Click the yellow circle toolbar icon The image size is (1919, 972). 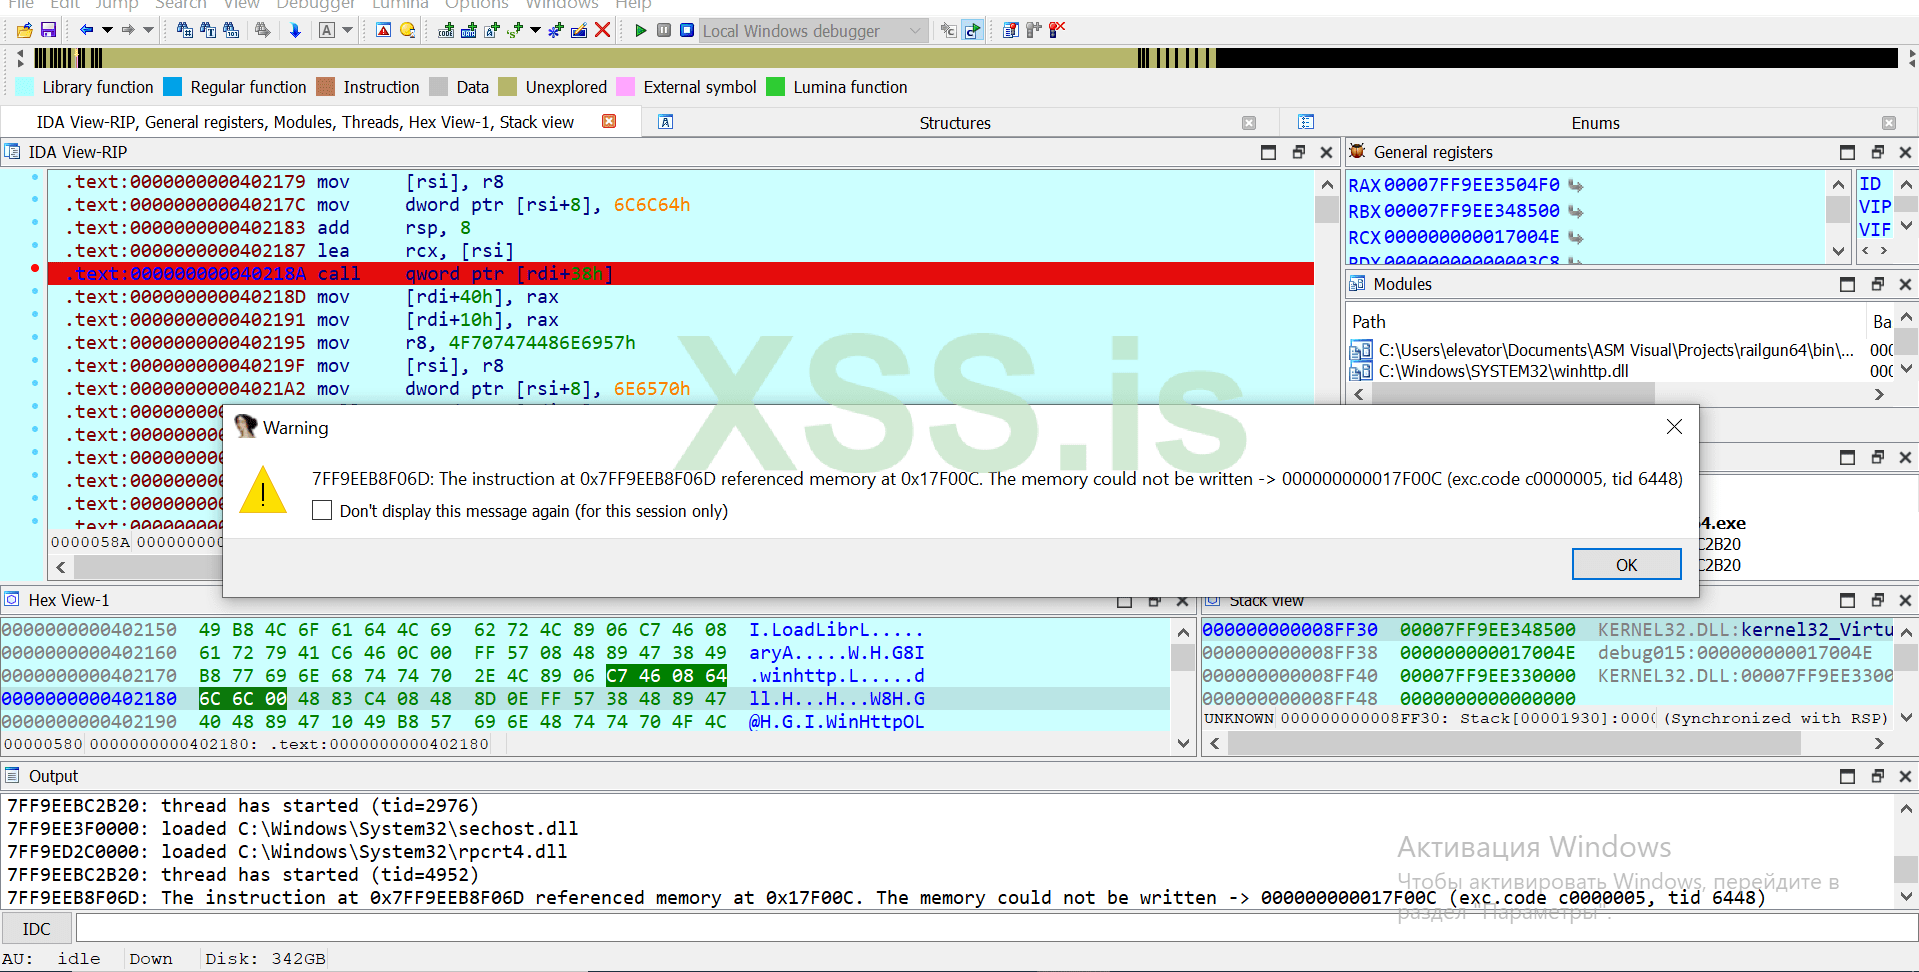(x=407, y=31)
